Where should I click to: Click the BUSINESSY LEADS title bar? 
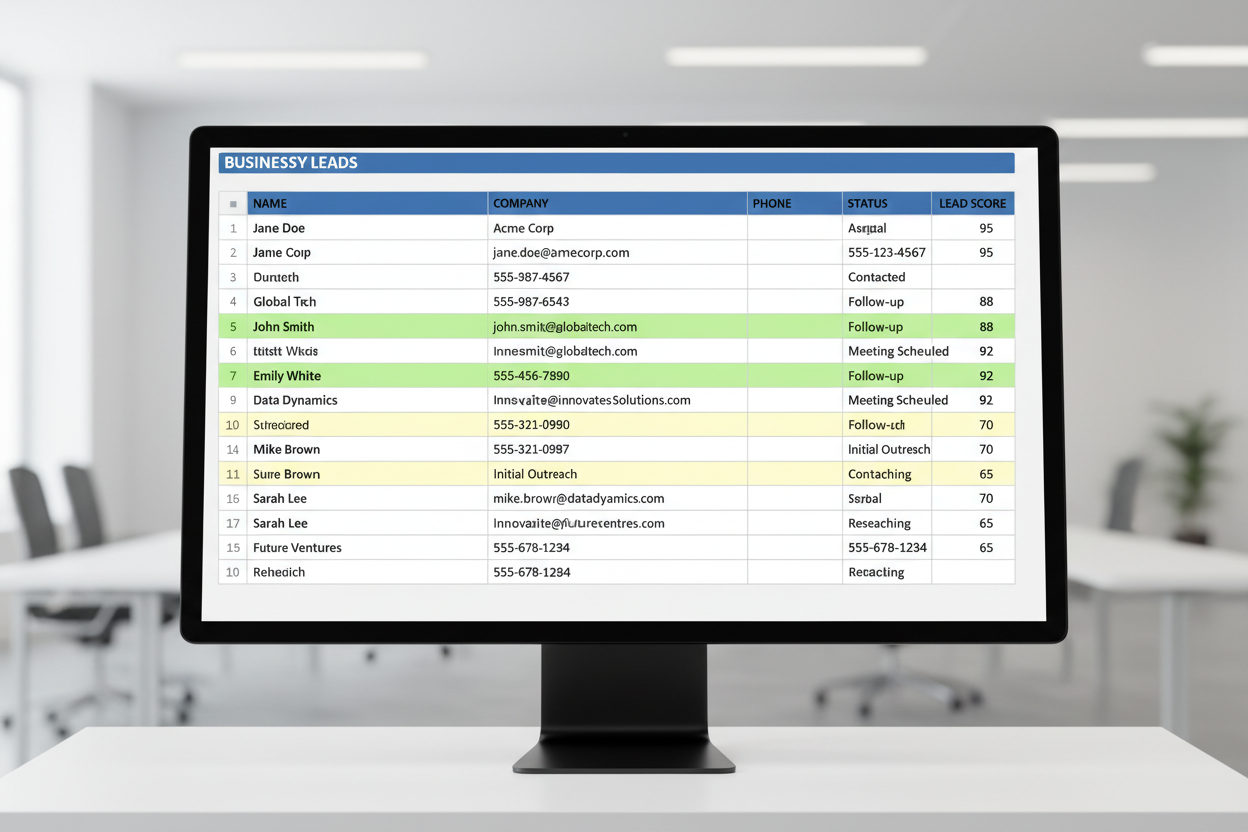tap(616, 163)
